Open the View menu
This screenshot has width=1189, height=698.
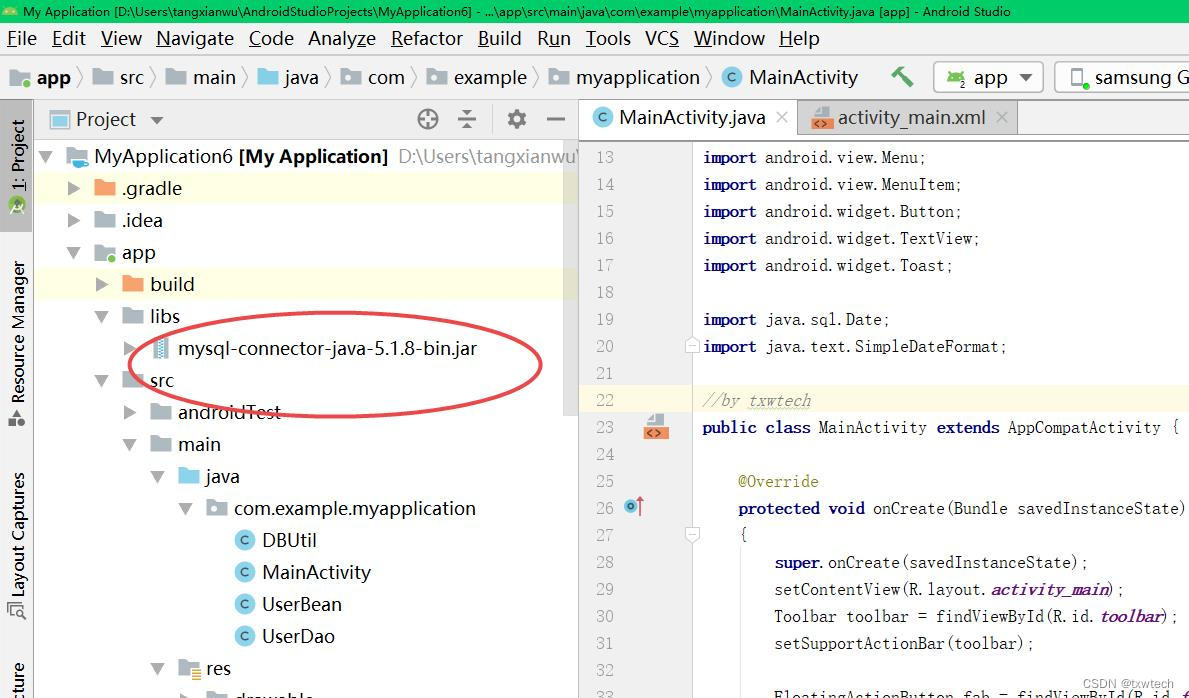coord(121,39)
